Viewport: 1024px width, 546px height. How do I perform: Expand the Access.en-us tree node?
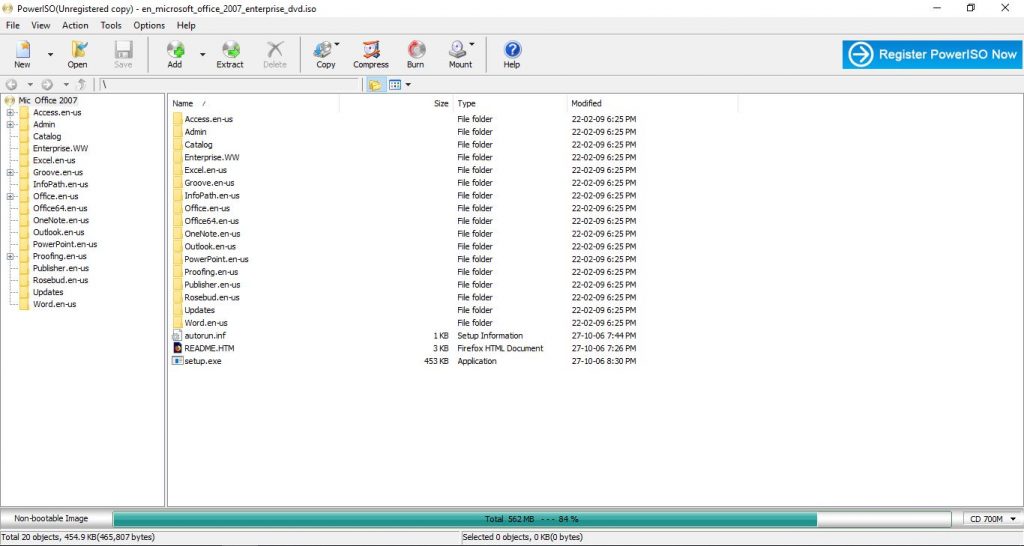(x=10, y=112)
